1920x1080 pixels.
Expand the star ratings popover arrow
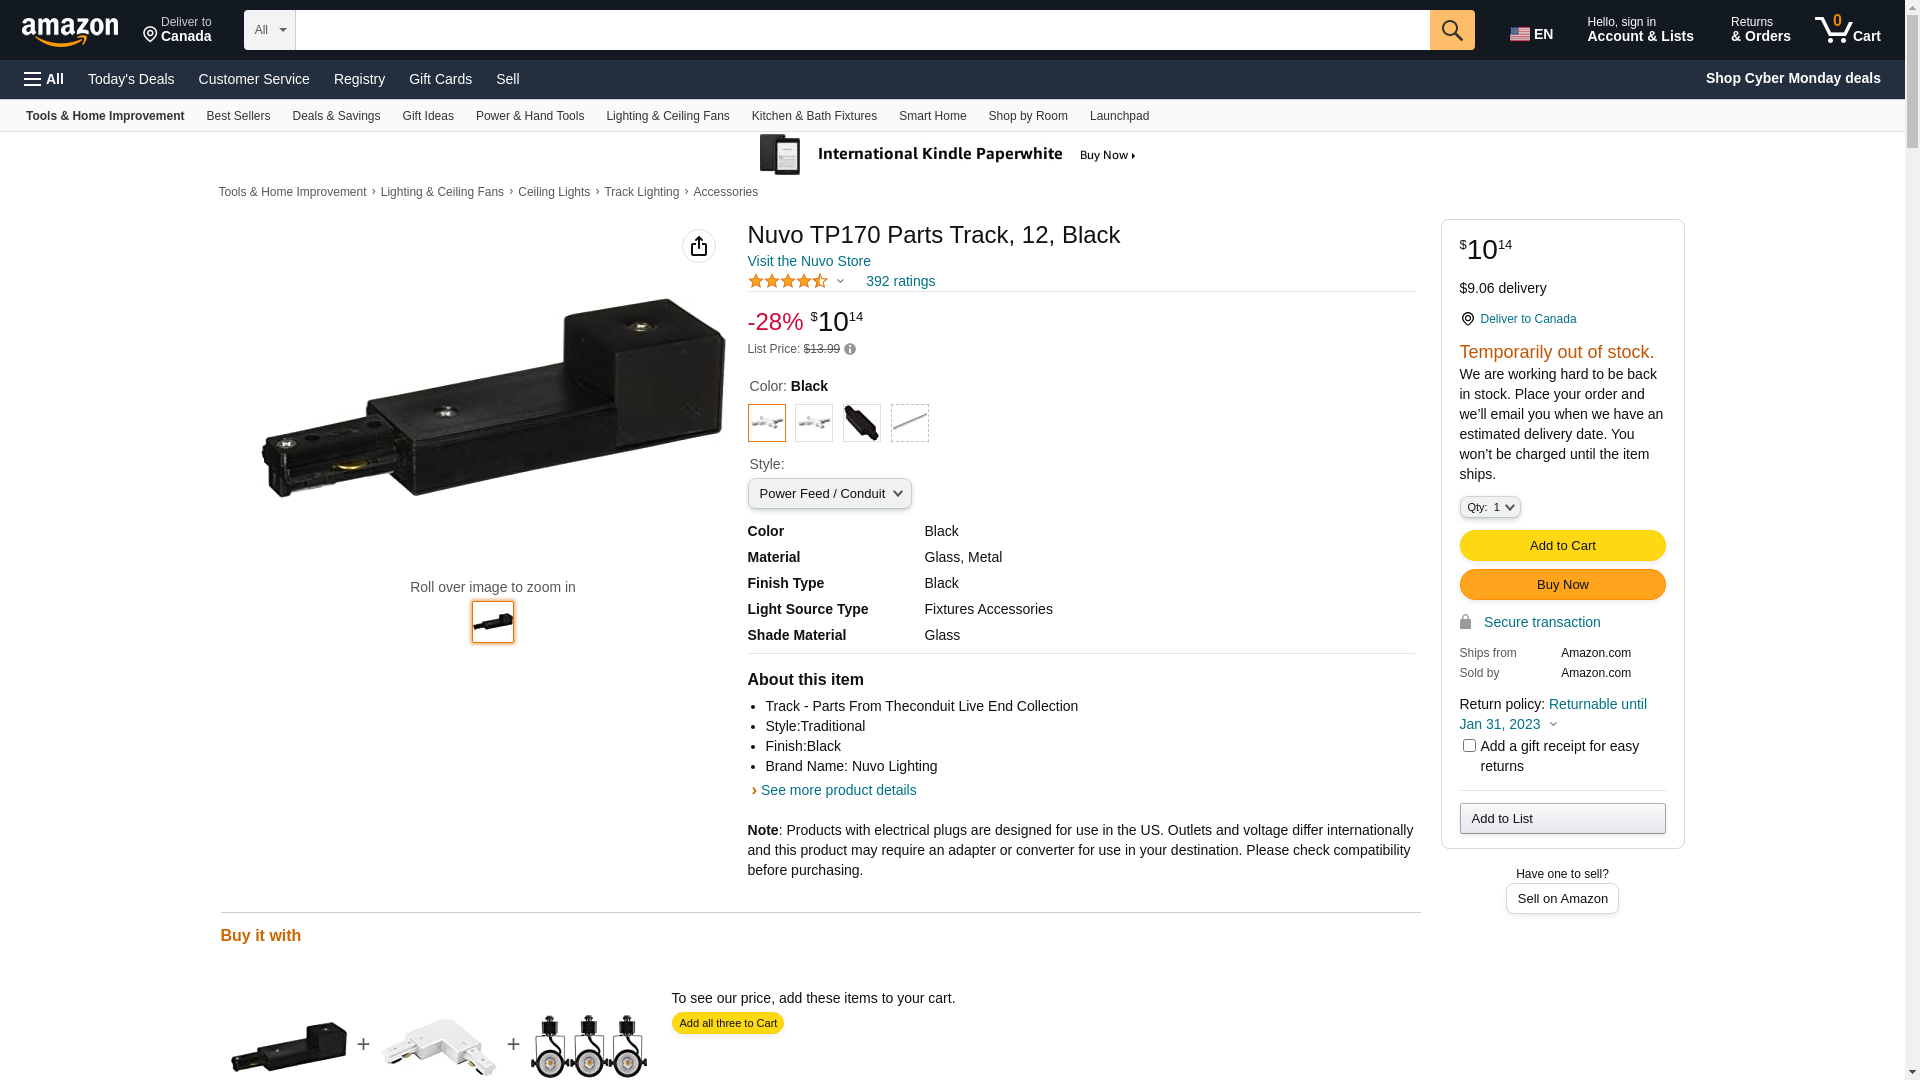click(x=840, y=281)
